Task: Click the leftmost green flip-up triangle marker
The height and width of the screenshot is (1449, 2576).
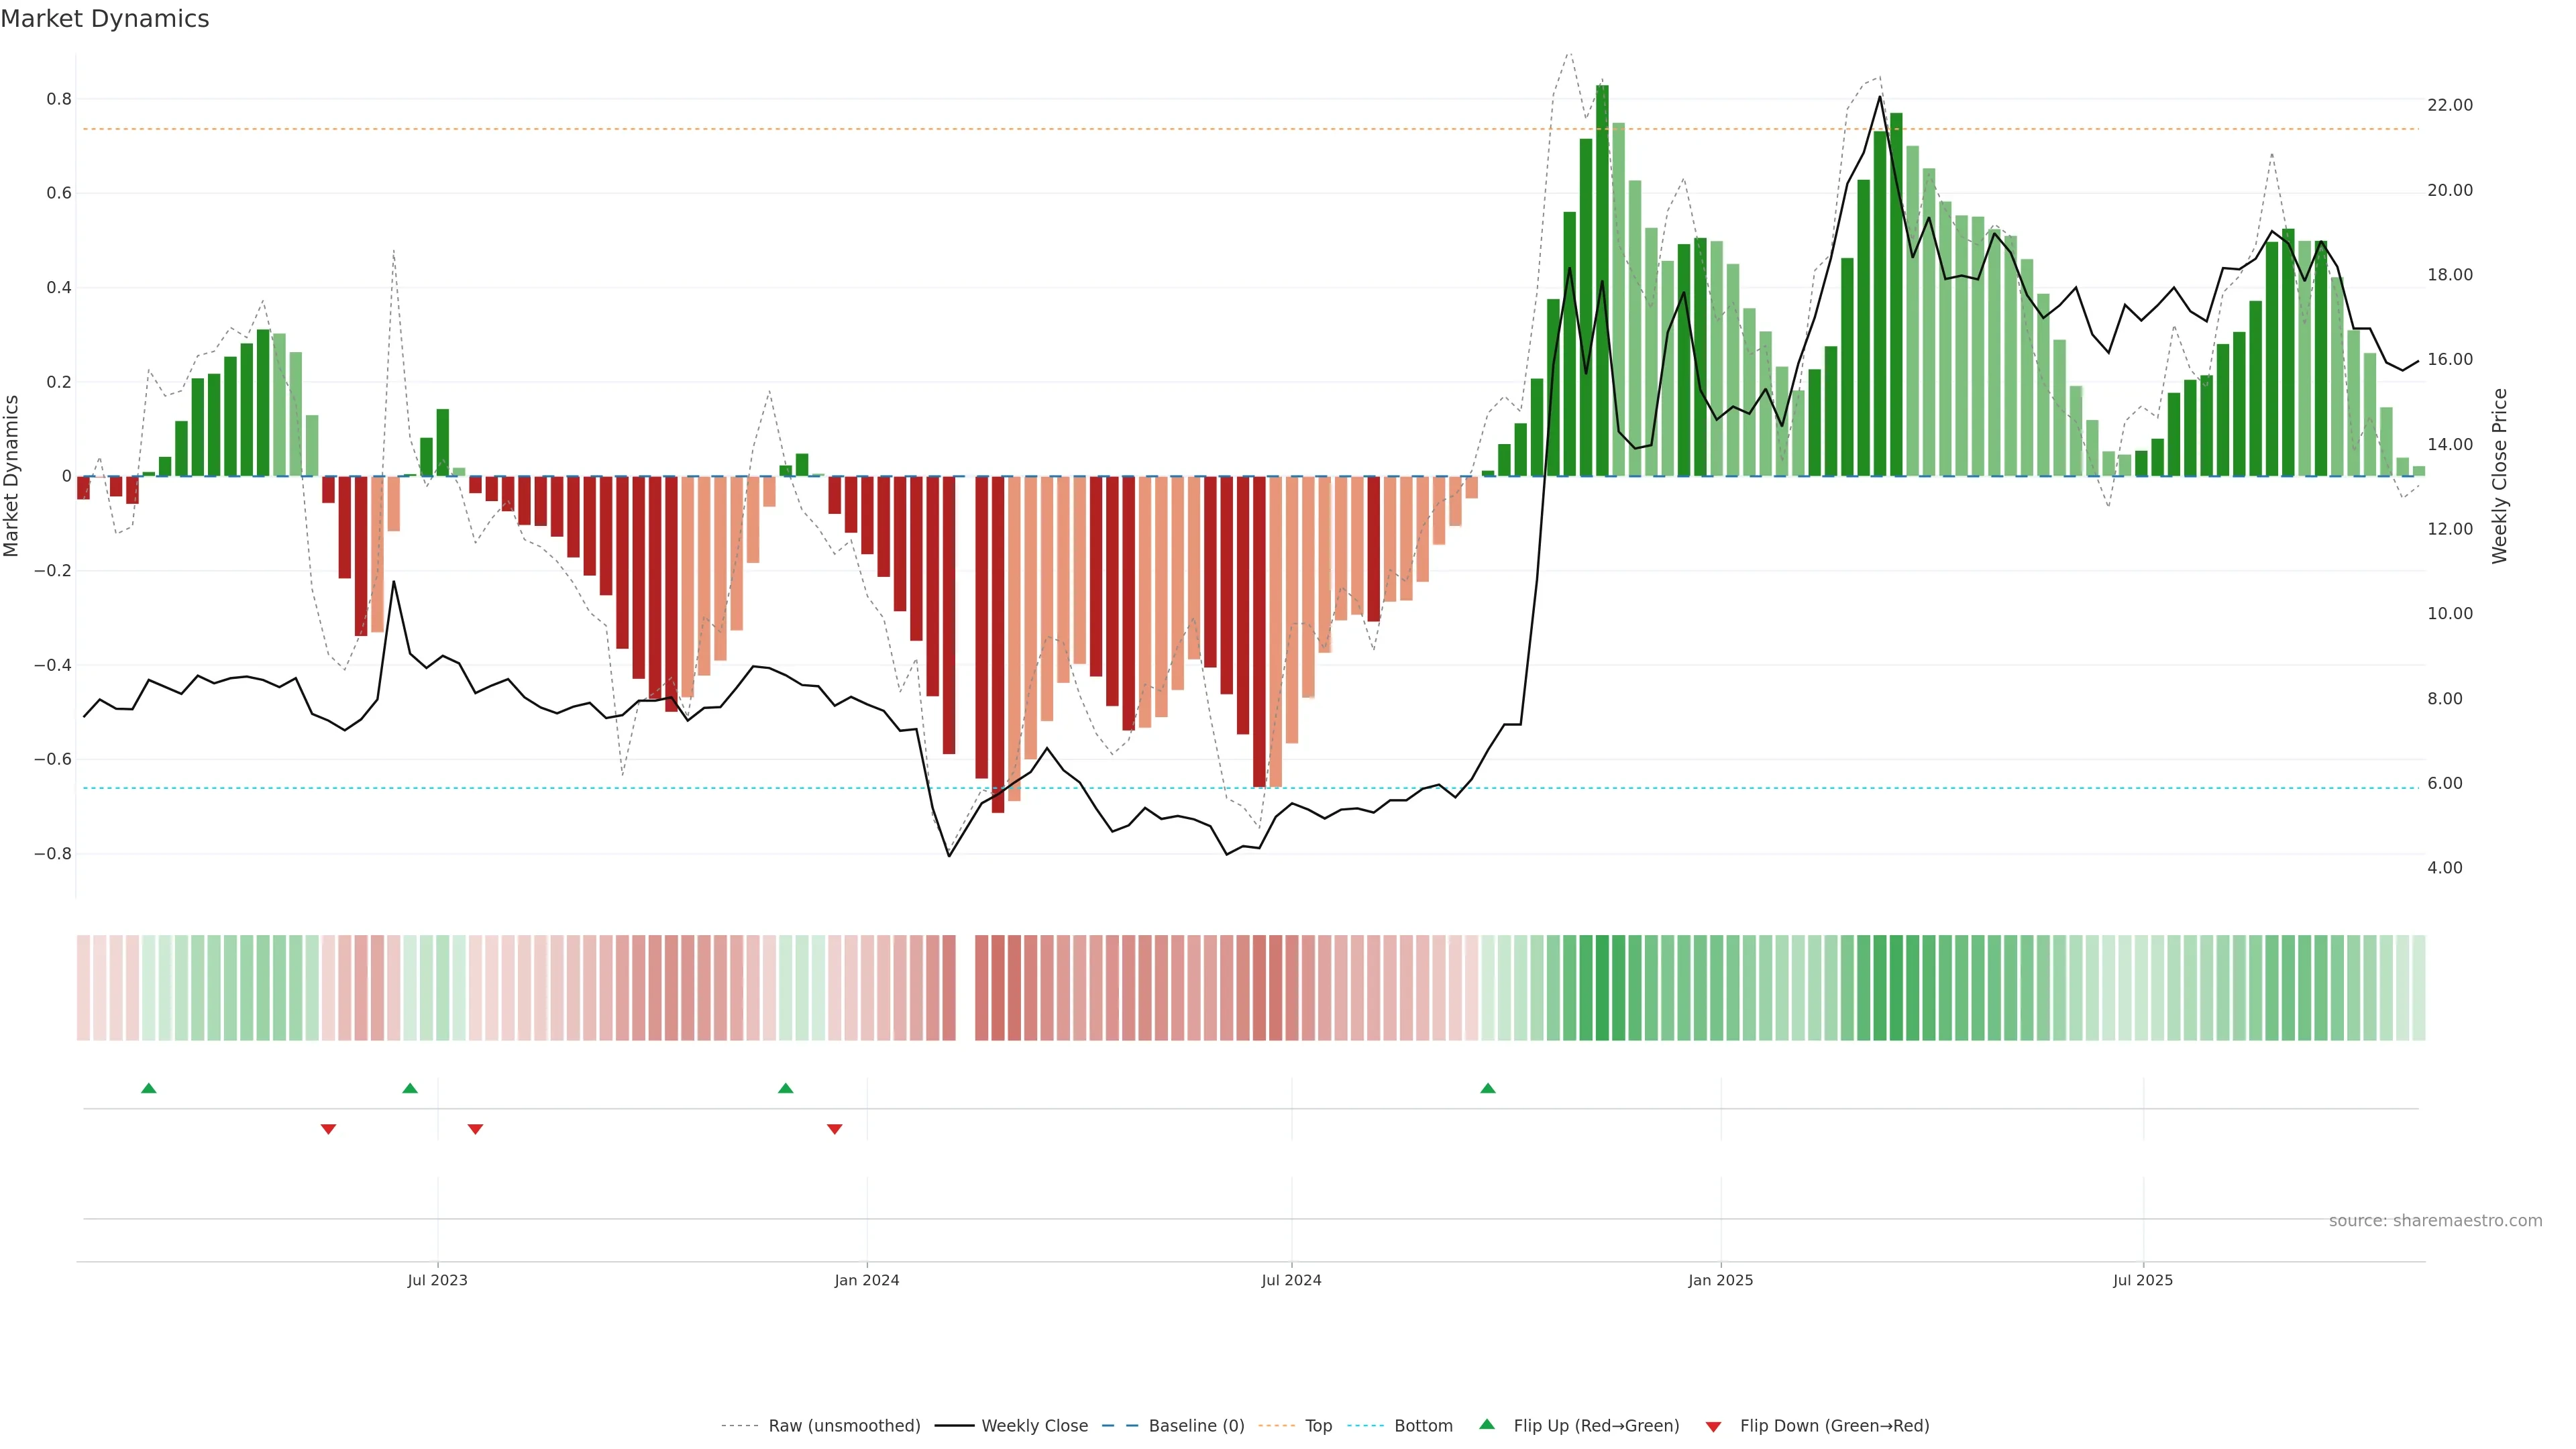Action: click(149, 1088)
